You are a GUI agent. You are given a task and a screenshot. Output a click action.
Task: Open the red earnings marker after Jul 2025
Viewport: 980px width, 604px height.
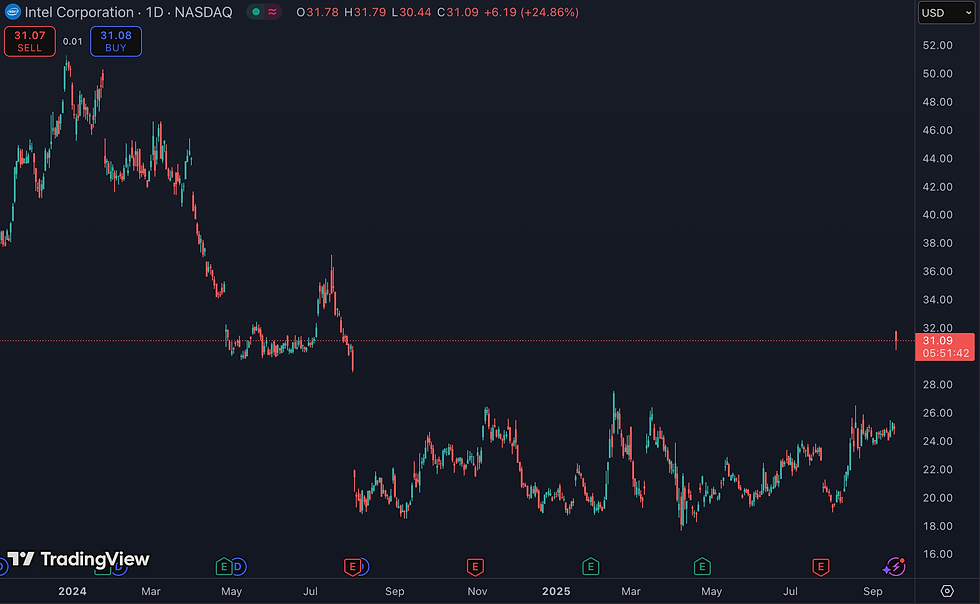coord(820,567)
